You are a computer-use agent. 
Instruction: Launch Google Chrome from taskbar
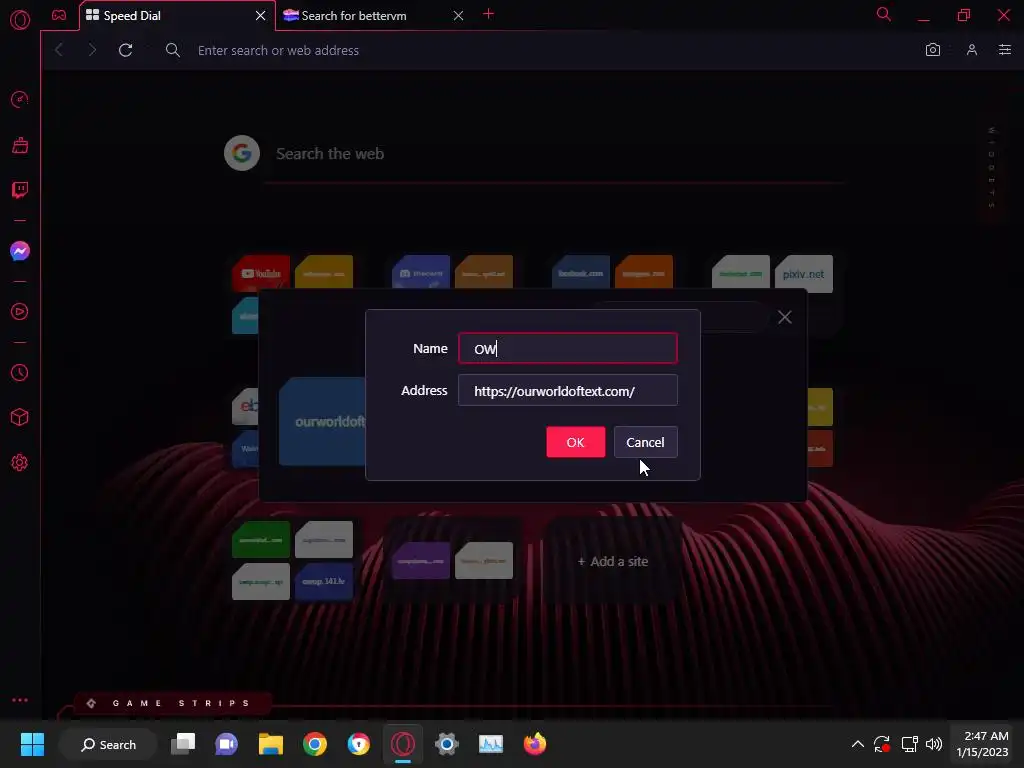click(x=315, y=744)
